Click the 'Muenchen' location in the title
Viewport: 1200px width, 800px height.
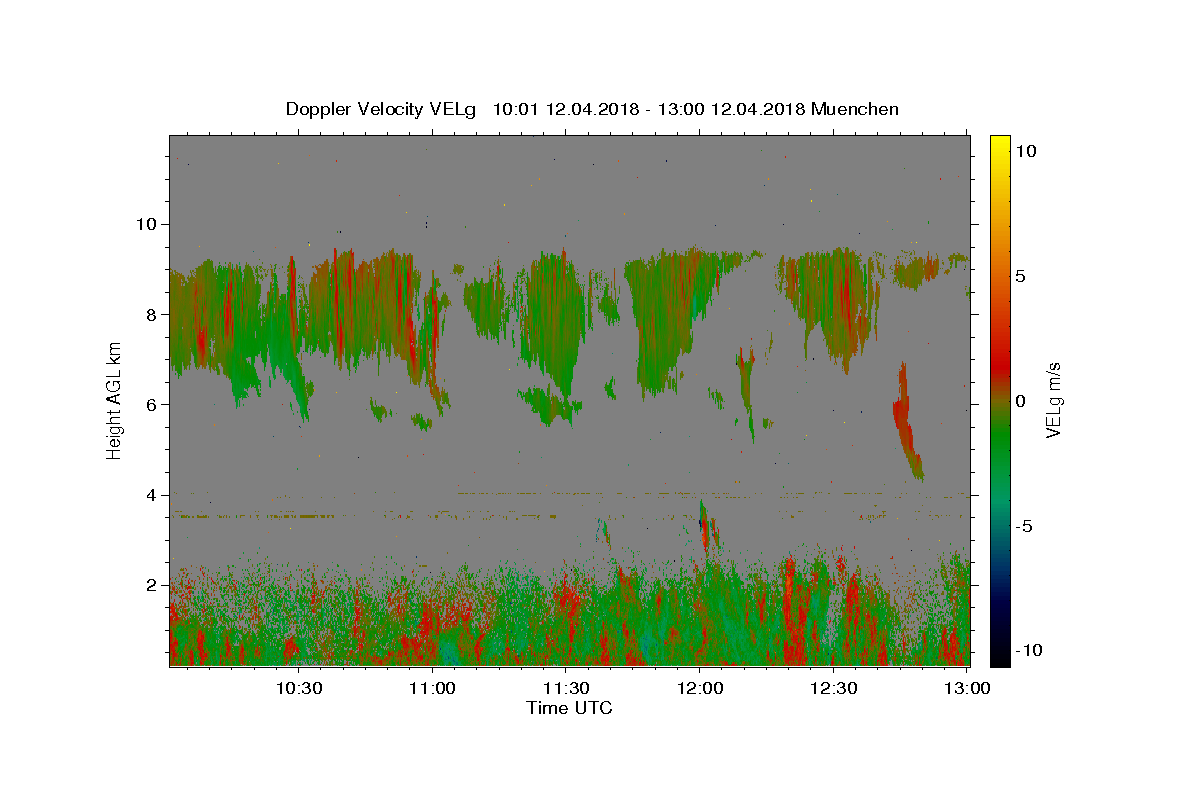(x=855, y=109)
